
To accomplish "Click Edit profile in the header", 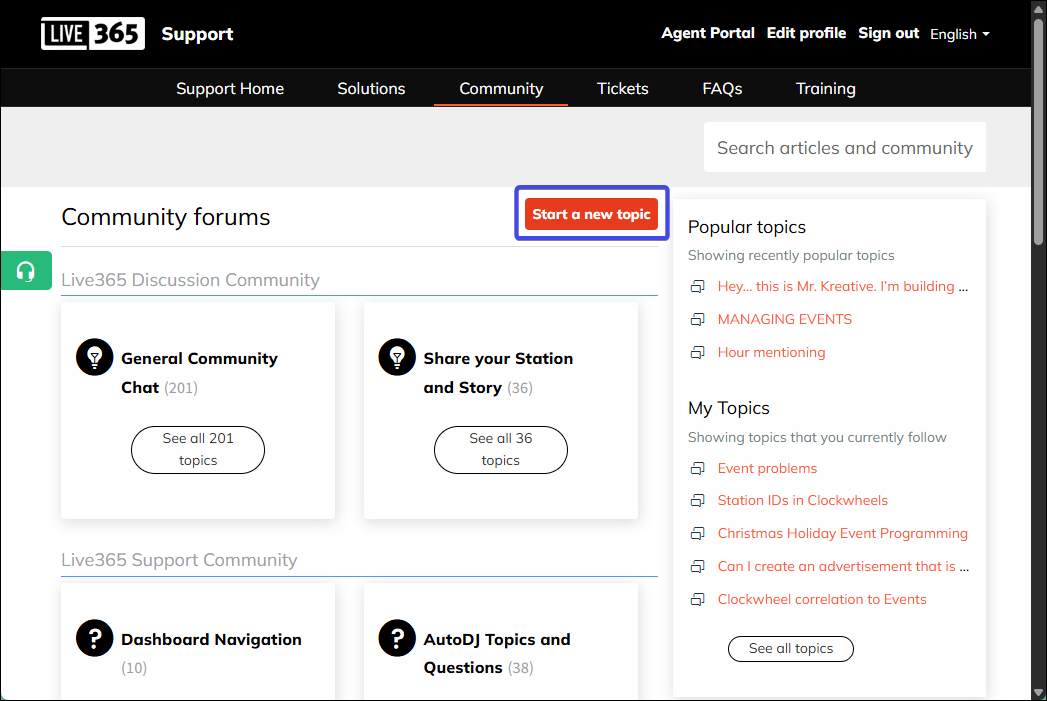I will (806, 33).
